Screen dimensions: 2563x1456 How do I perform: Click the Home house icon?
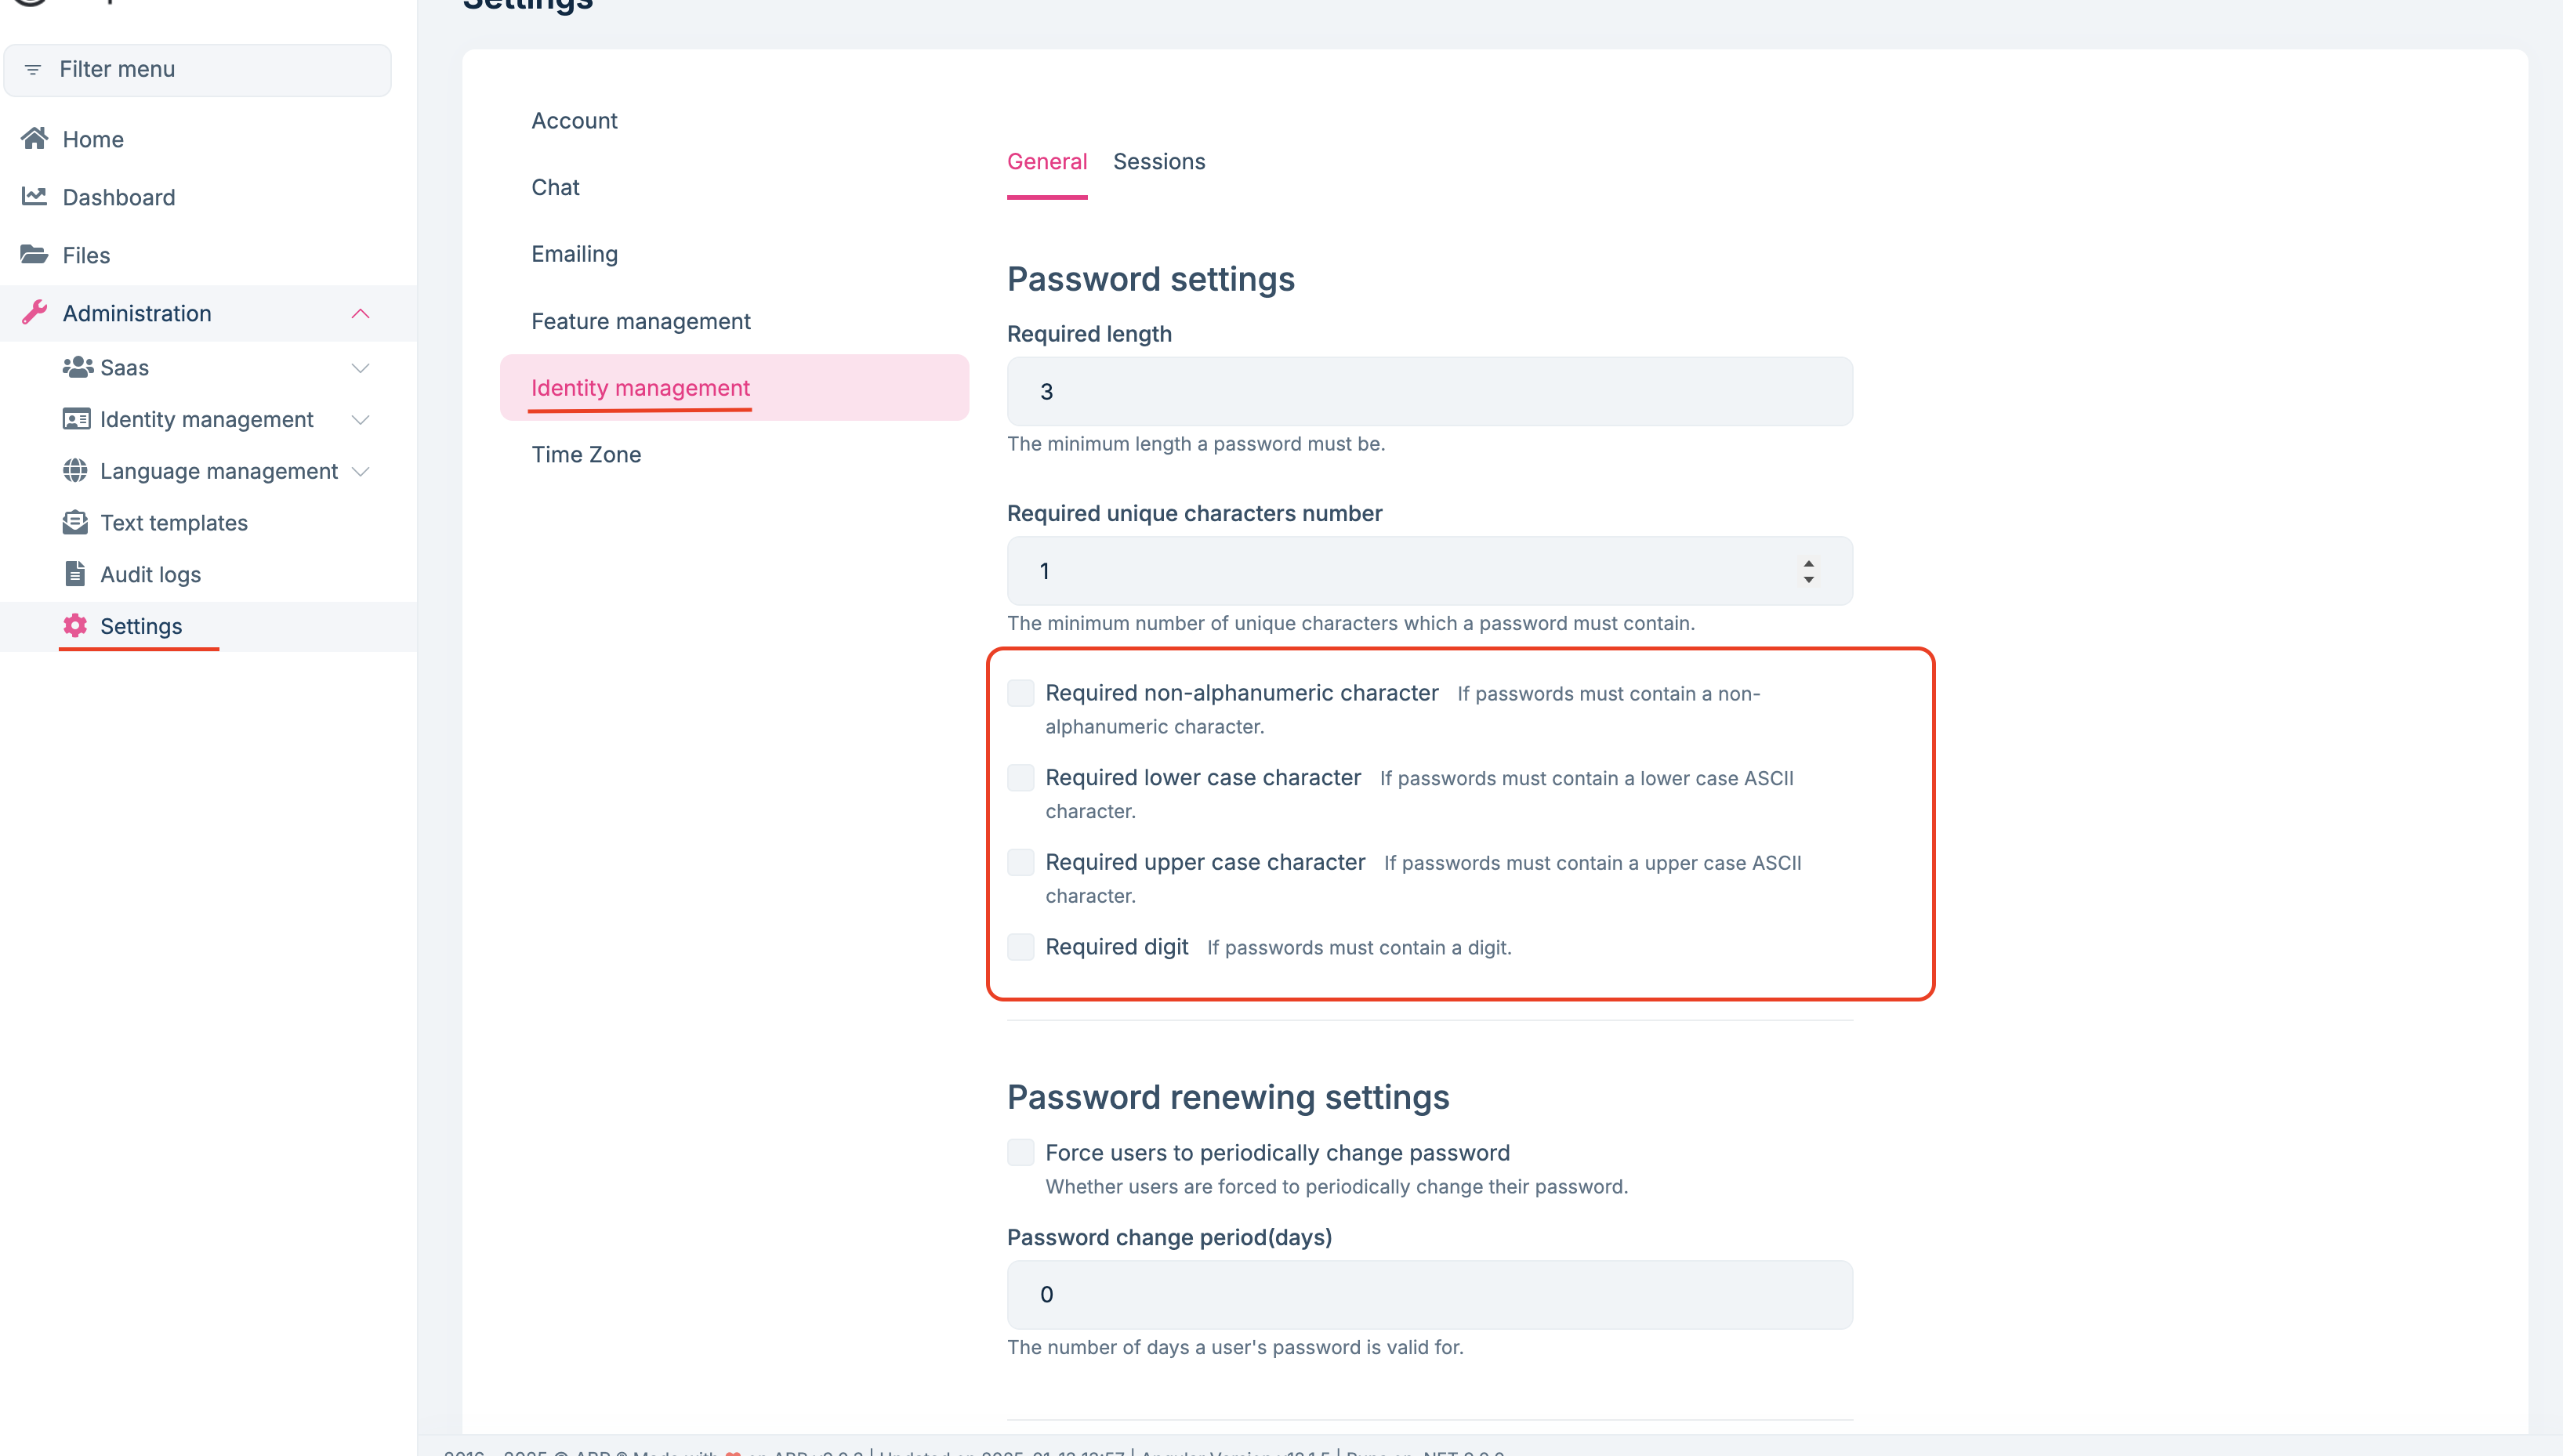(x=35, y=138)
